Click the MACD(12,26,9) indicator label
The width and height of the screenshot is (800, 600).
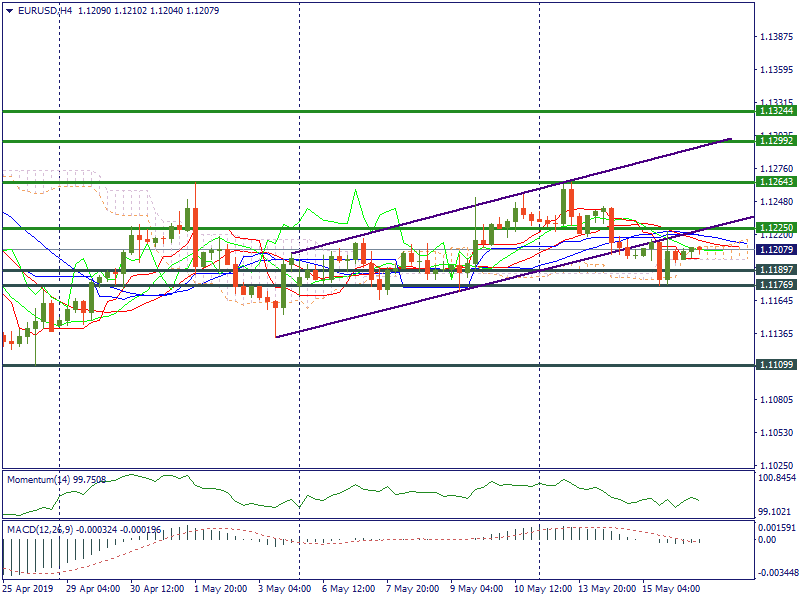click(42, 528)
